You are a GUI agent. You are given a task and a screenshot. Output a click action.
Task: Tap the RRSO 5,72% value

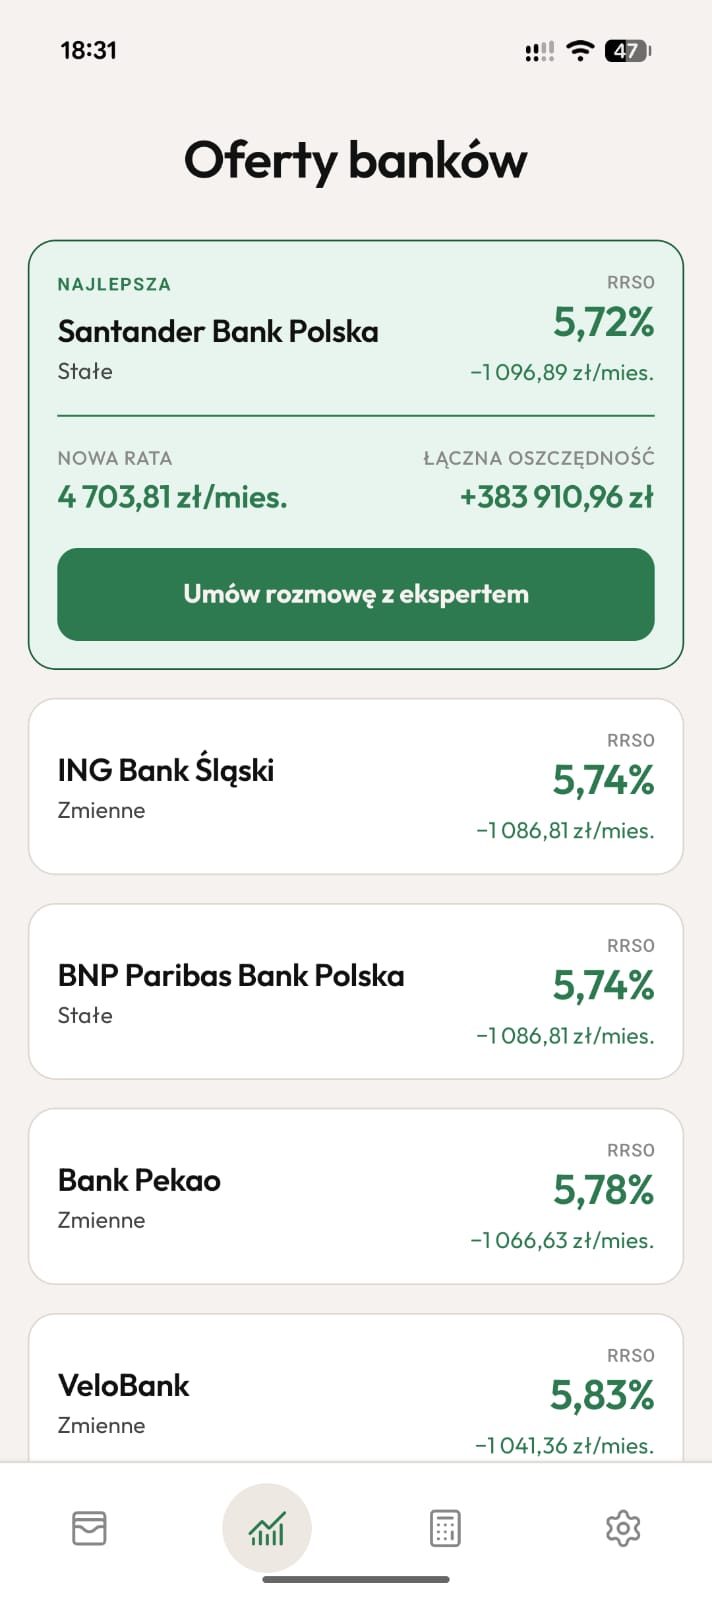[x=604, y=322]
